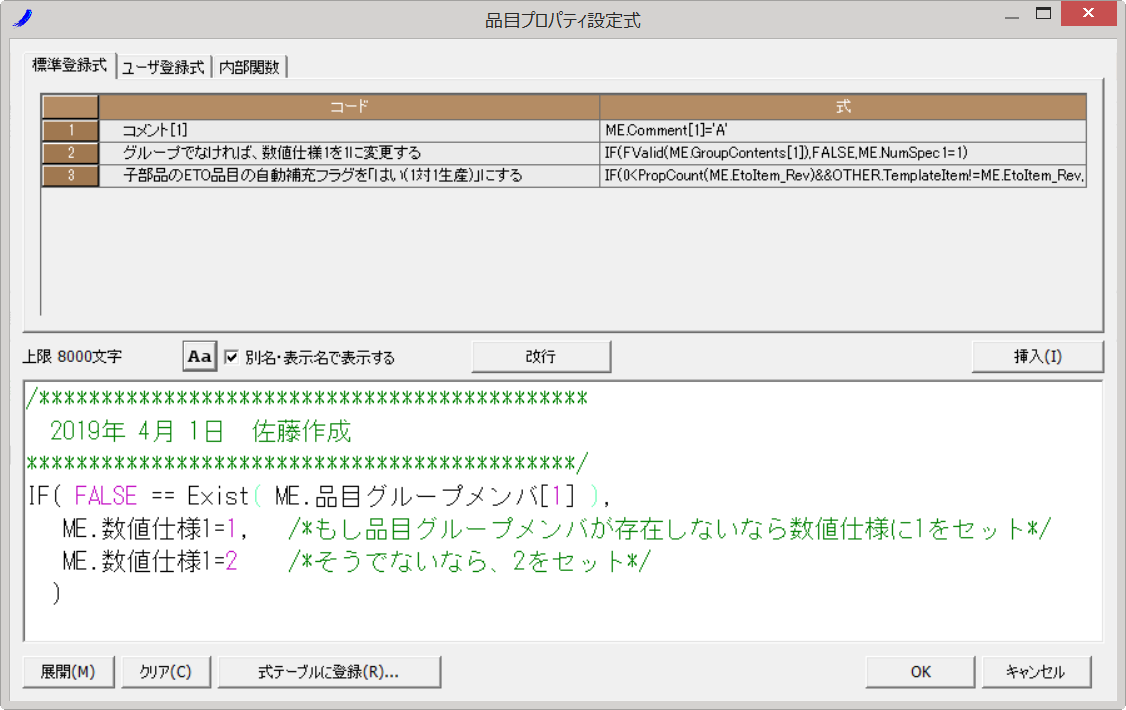The width and height of the screenshot is (1126, 710).
Task: Click 式テーブルに登録(R)... button
Action: point(329,672)
